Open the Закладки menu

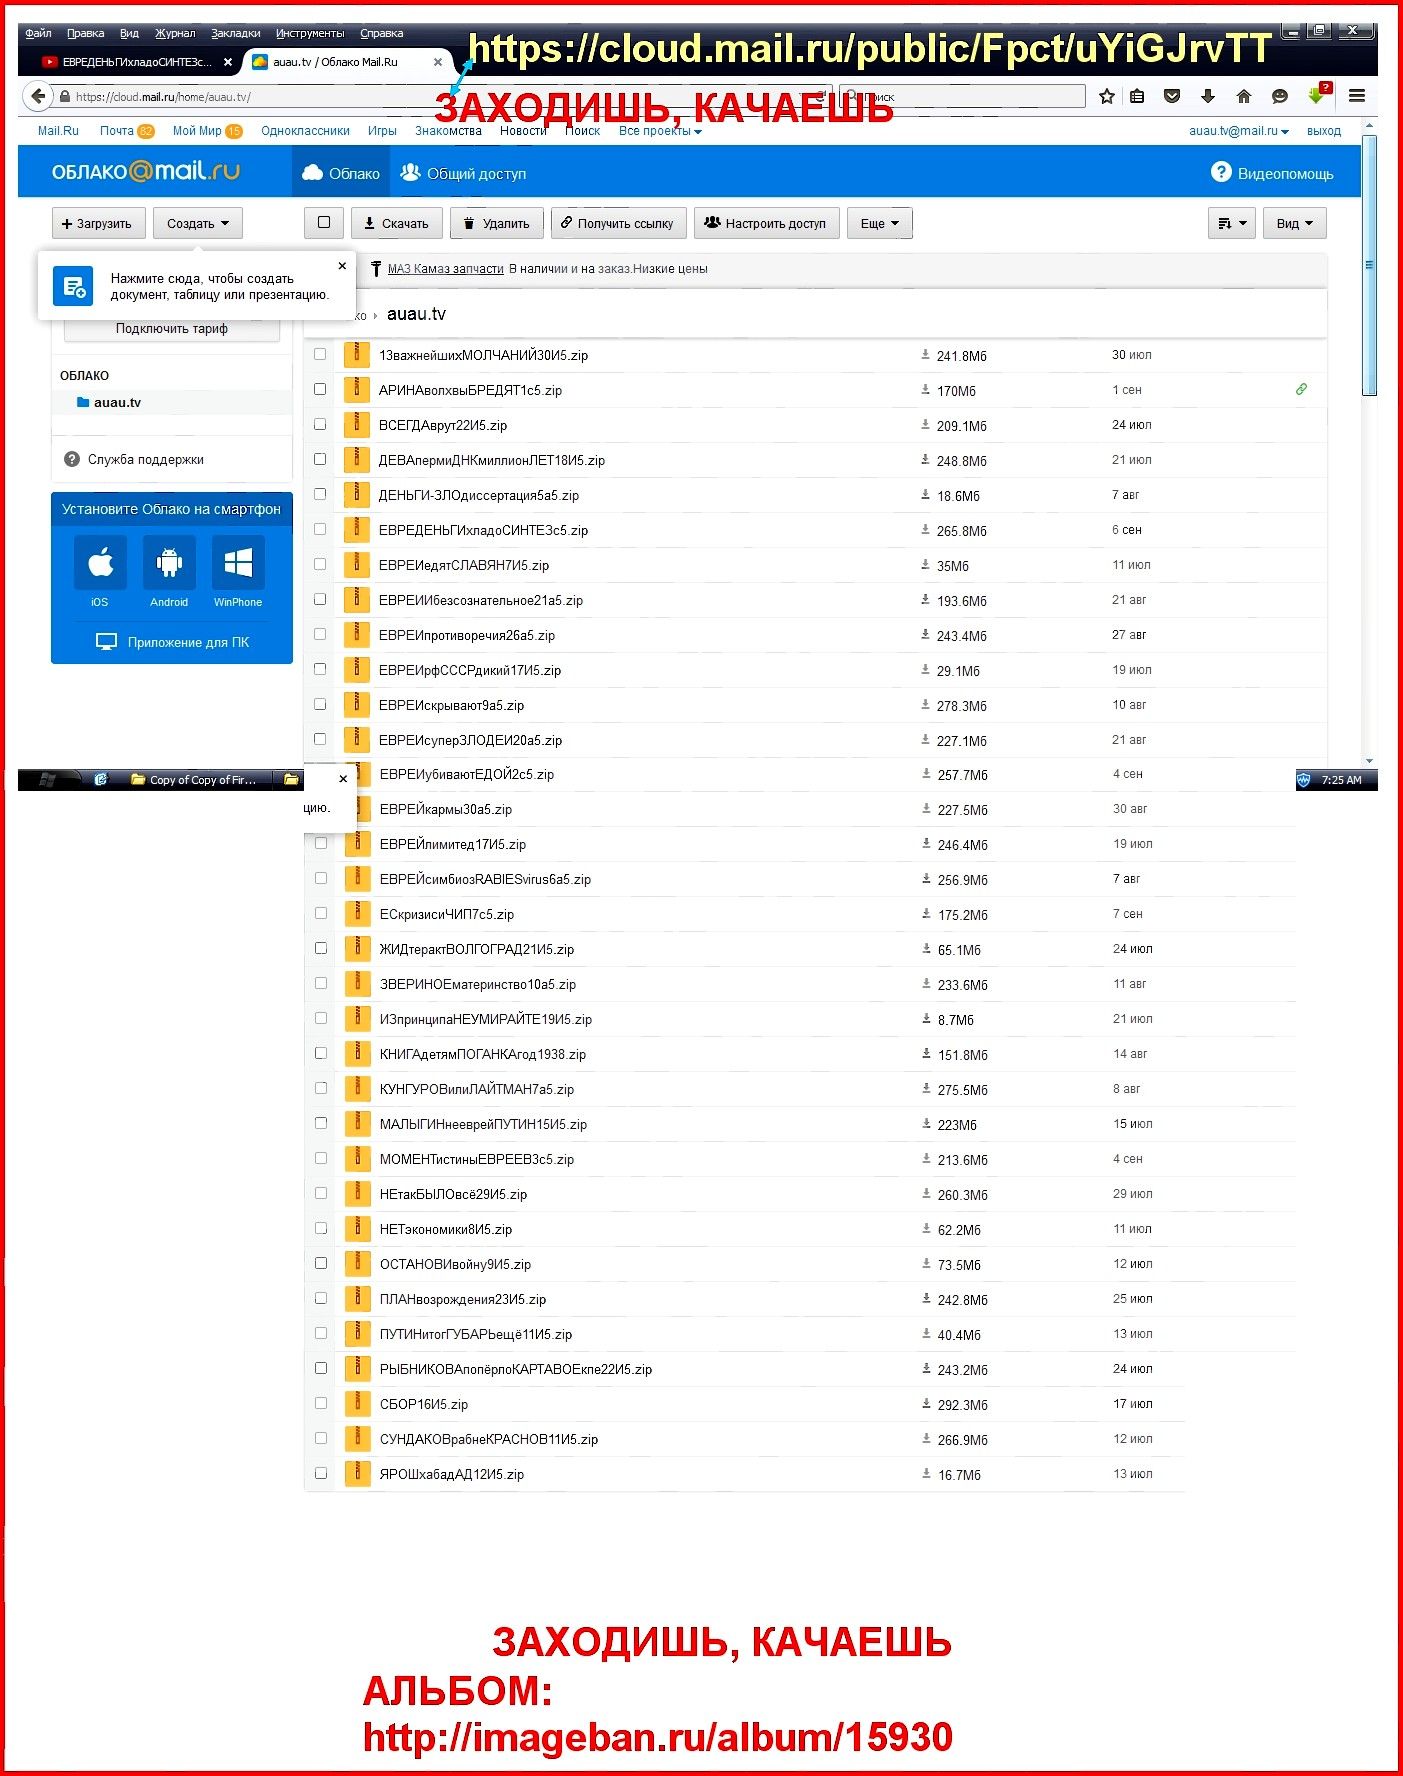point(235,33)
